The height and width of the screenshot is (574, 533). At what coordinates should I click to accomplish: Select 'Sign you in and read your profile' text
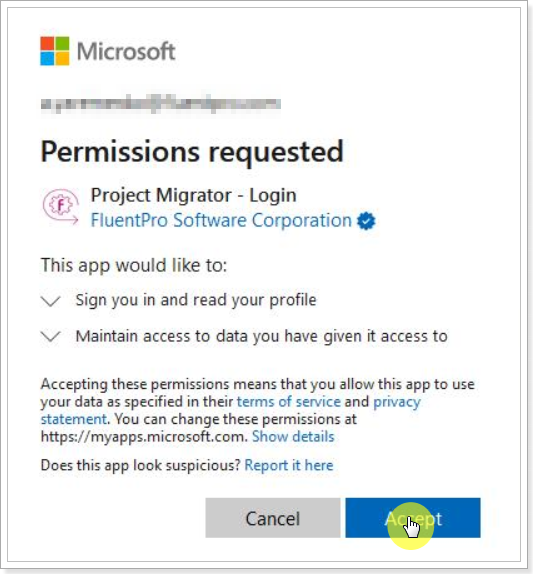(x=196, y=300)
